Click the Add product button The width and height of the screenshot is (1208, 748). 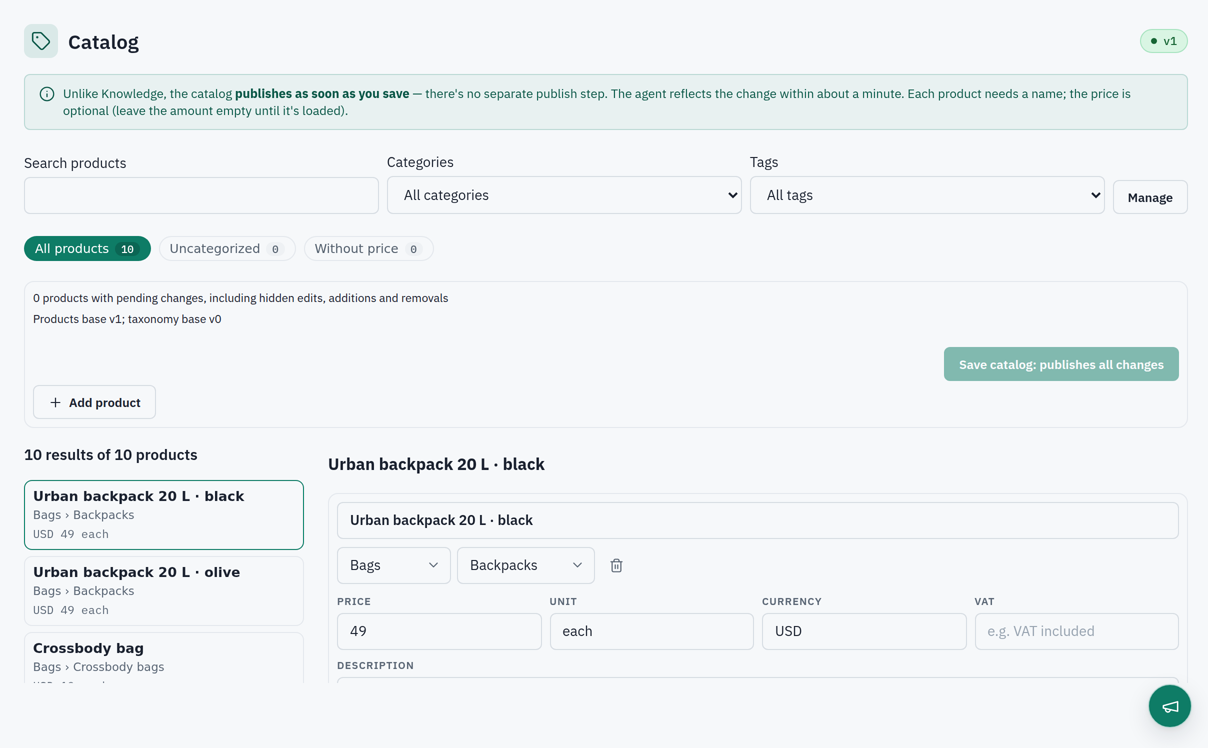click(94, 402)
